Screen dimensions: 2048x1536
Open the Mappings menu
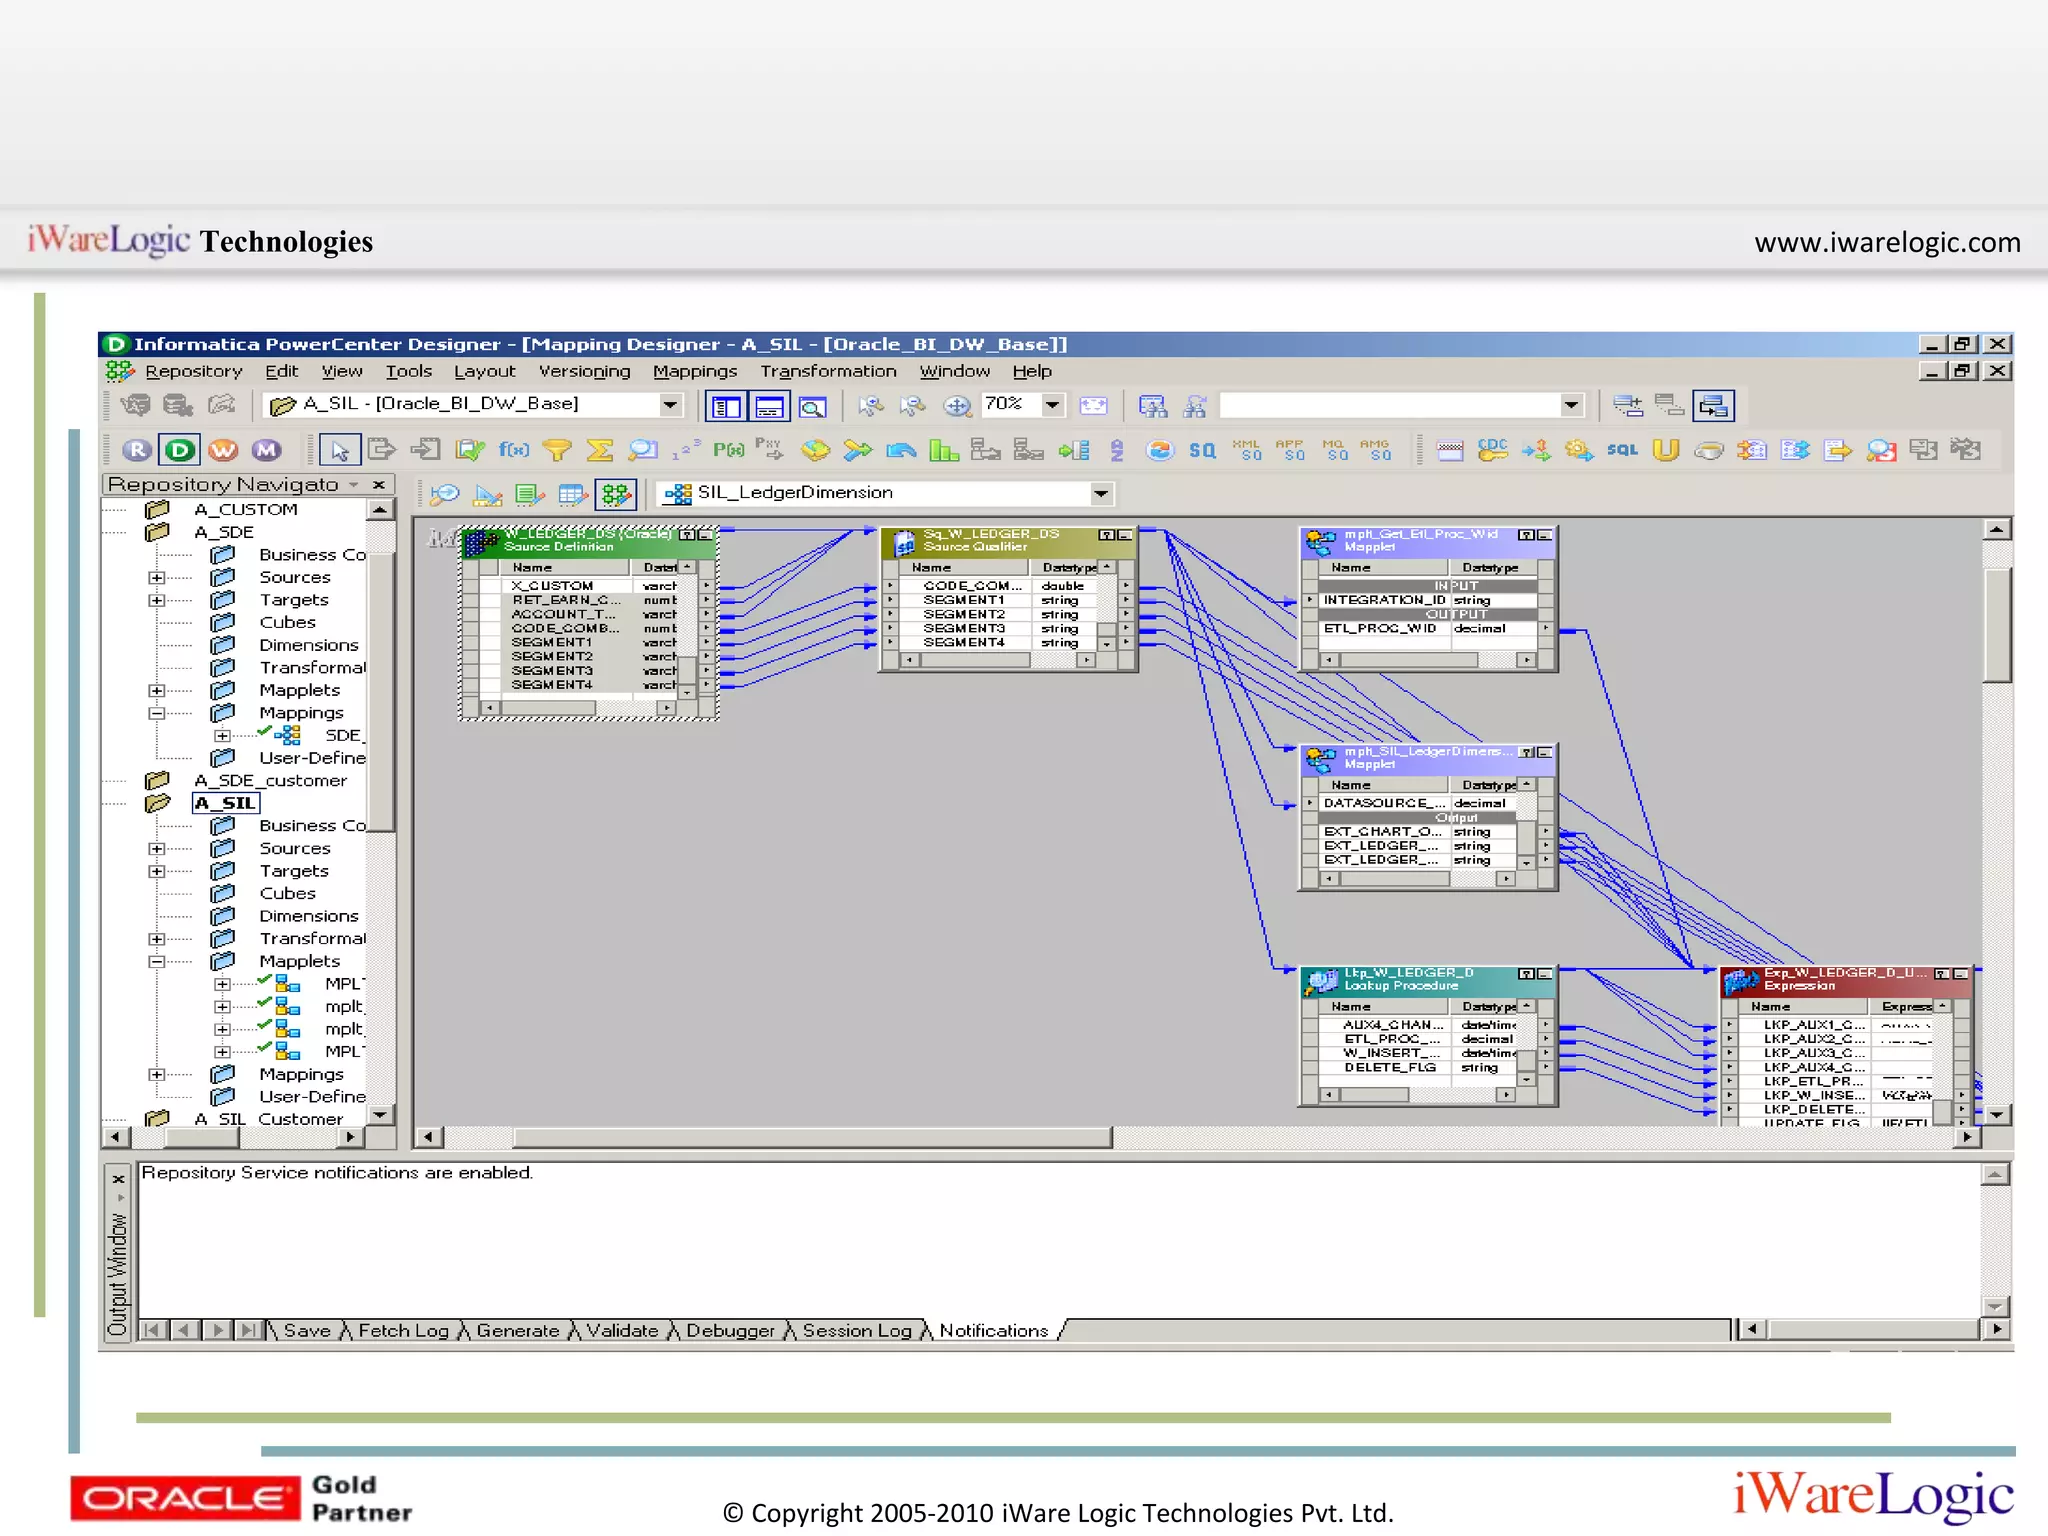click(x=695, y=372)
